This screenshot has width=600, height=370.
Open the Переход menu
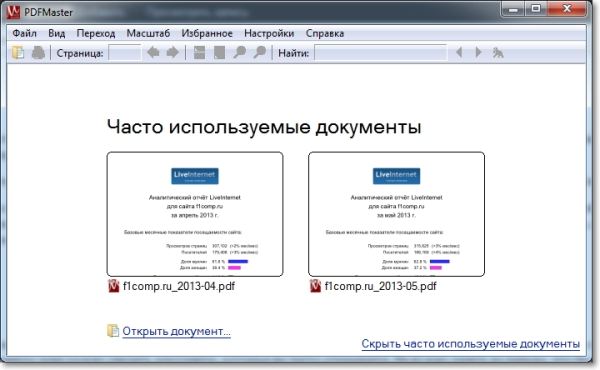coord(96,33)
